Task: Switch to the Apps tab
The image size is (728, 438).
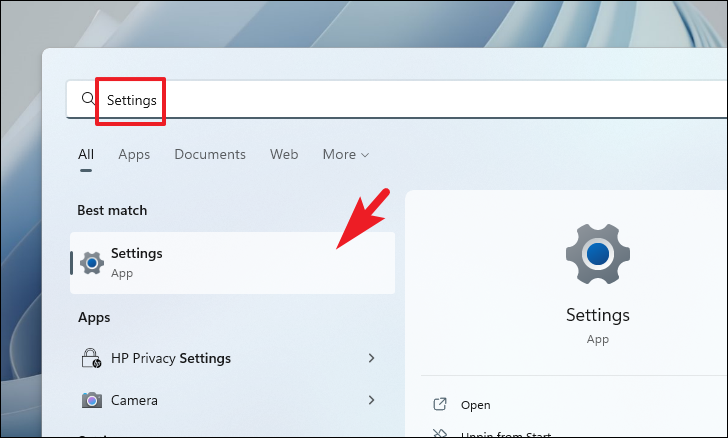Action: point(134,155)
